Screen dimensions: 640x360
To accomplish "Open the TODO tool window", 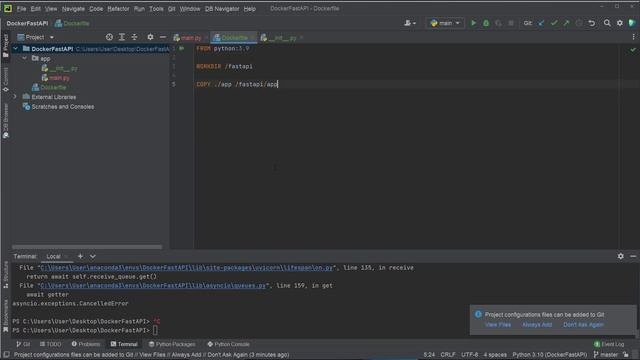I will [x=51, y=344].
